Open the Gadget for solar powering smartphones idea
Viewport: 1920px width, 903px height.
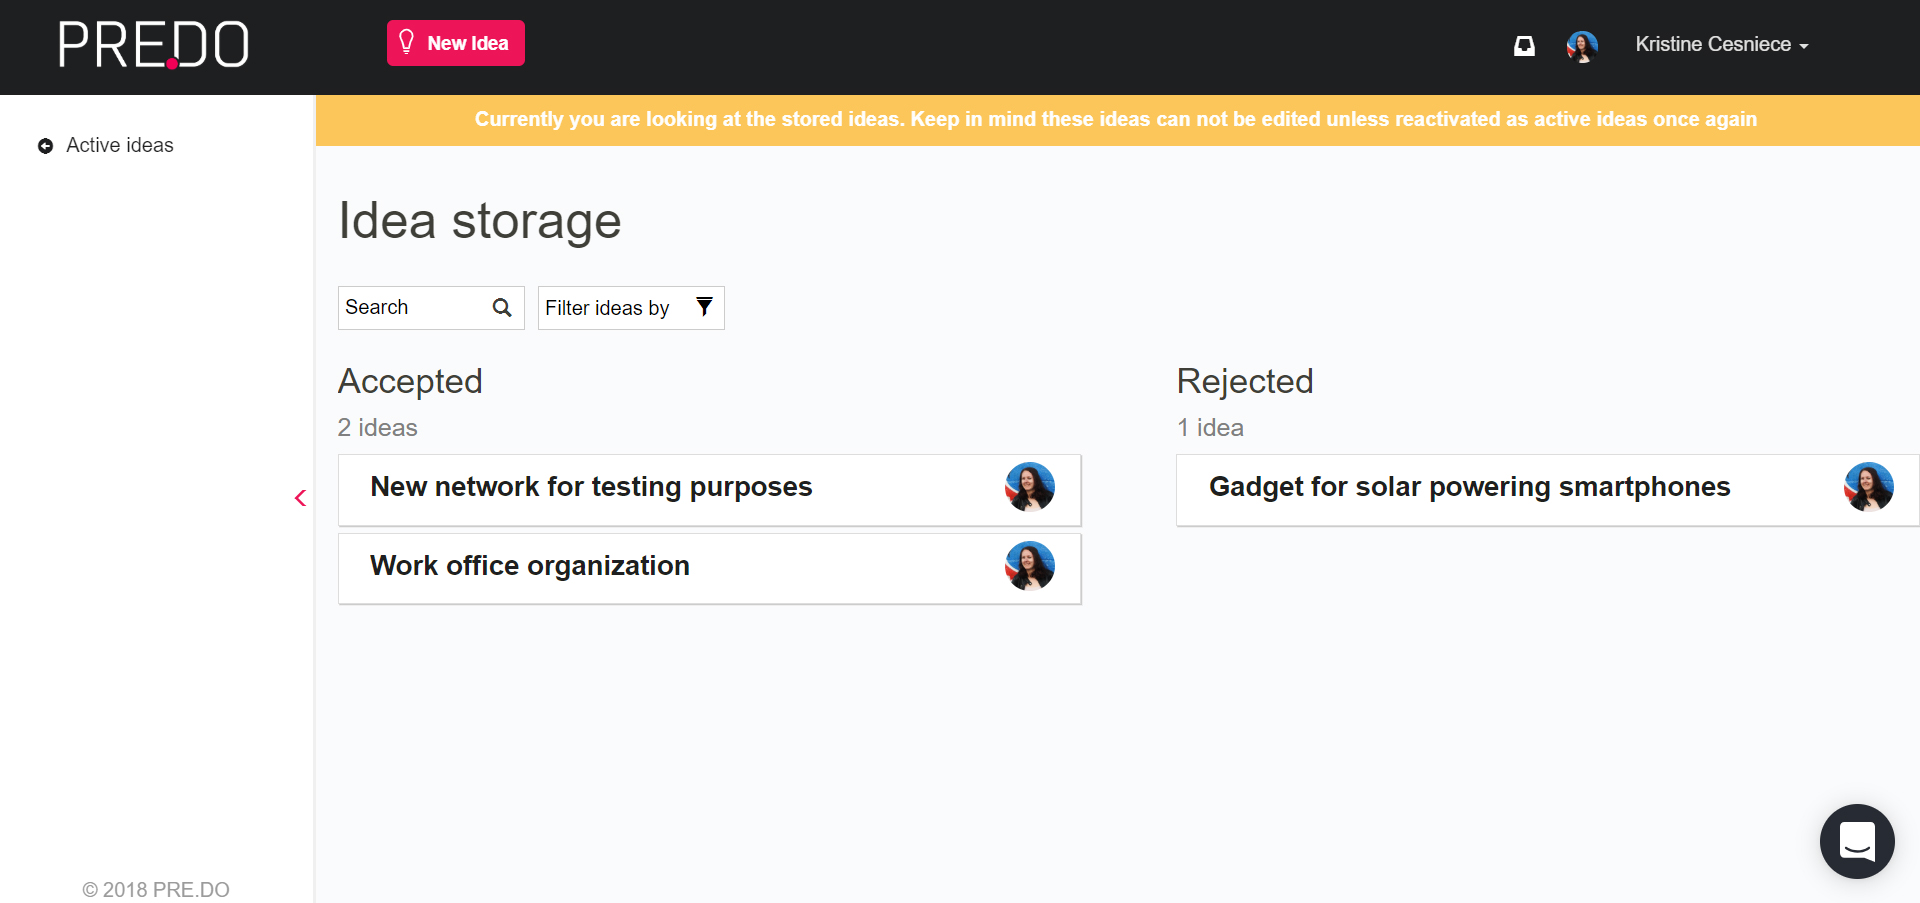[1470, 487]
